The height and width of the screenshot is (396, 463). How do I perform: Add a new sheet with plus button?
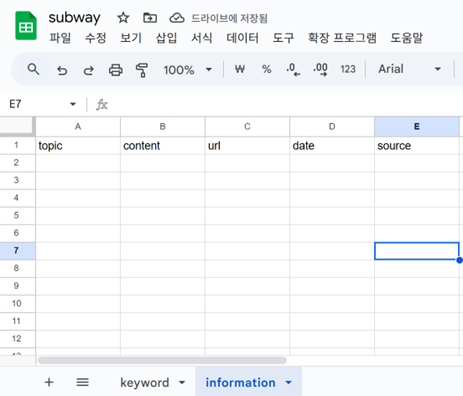coord(49,382)
